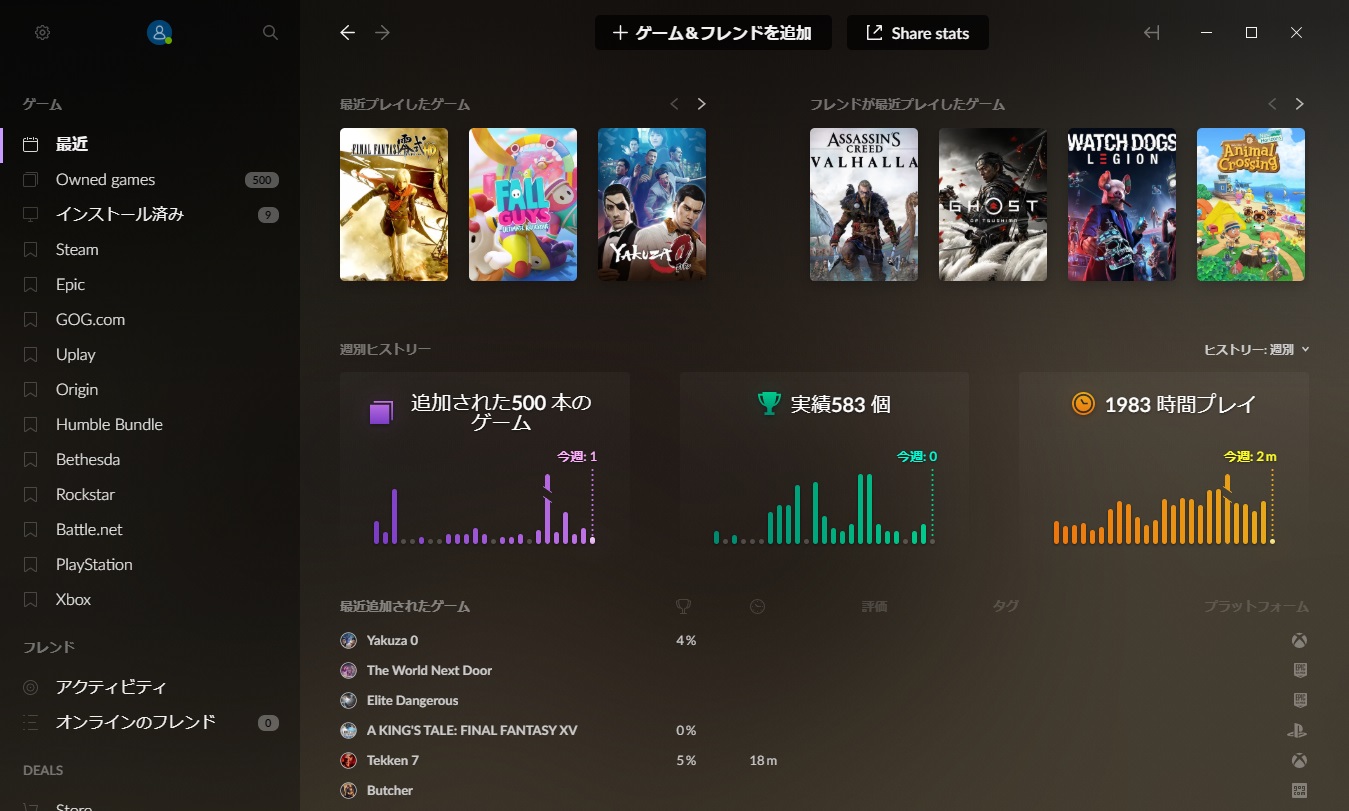Viewport: 1349px width, 811px height.
Task: Show next recently played games
Action: pos(701,104)
